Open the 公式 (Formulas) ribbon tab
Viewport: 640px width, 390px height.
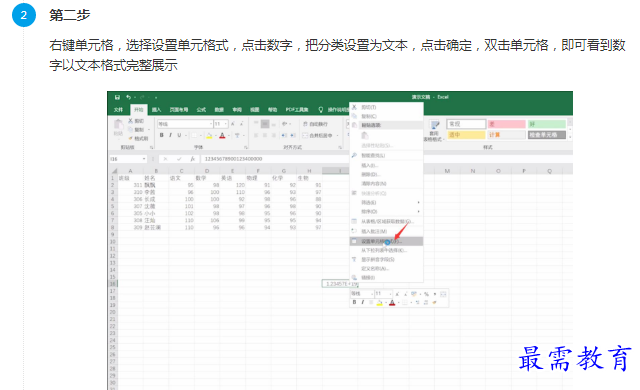(201, 110)
